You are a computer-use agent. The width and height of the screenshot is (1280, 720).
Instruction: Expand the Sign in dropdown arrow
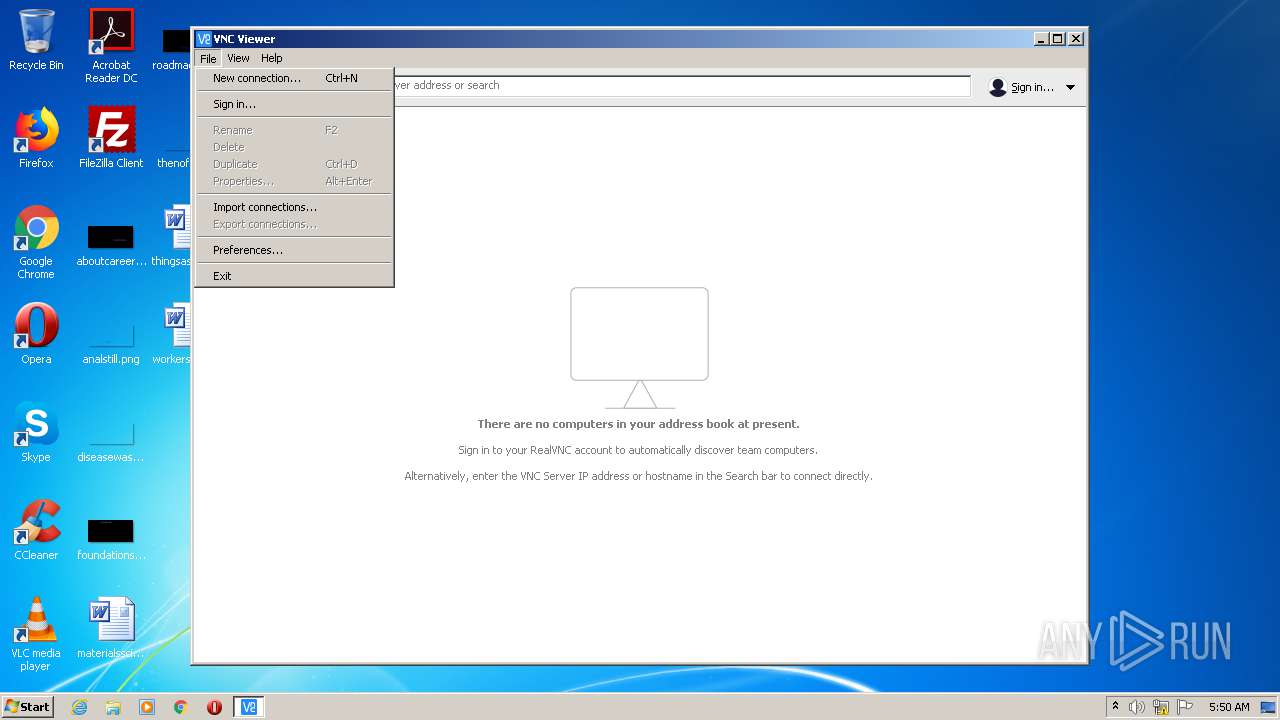coord(1070,87)
